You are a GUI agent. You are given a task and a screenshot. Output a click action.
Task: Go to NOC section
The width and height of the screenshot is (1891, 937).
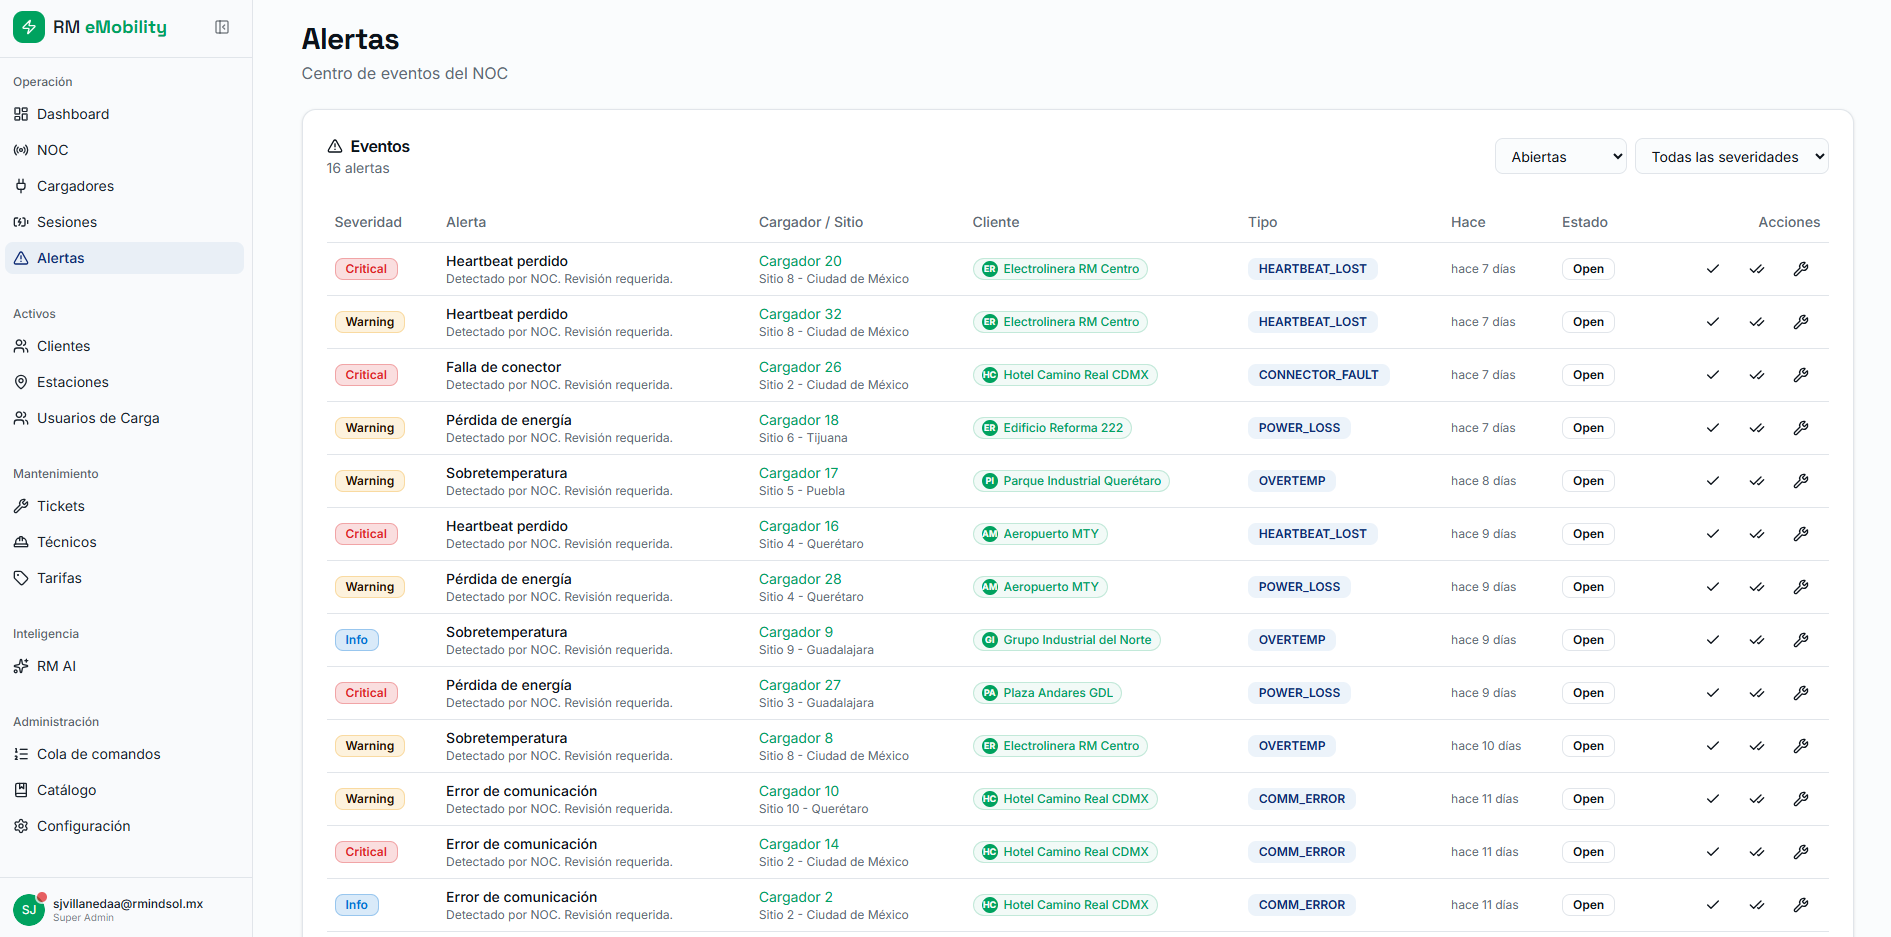[124, 150]
